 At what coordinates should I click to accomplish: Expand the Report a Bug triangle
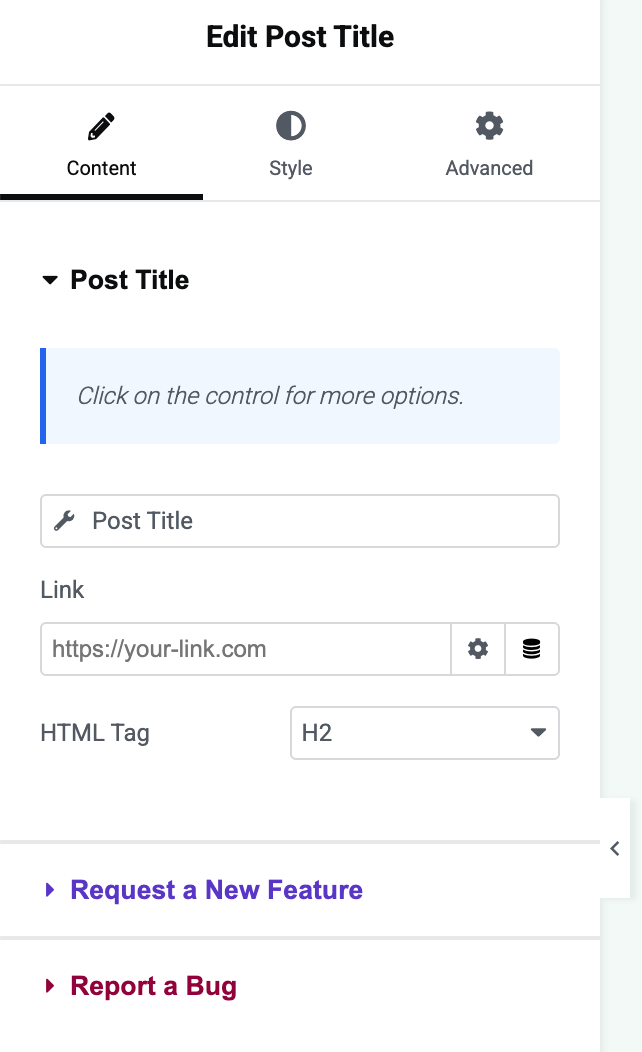tap(50, 987)
